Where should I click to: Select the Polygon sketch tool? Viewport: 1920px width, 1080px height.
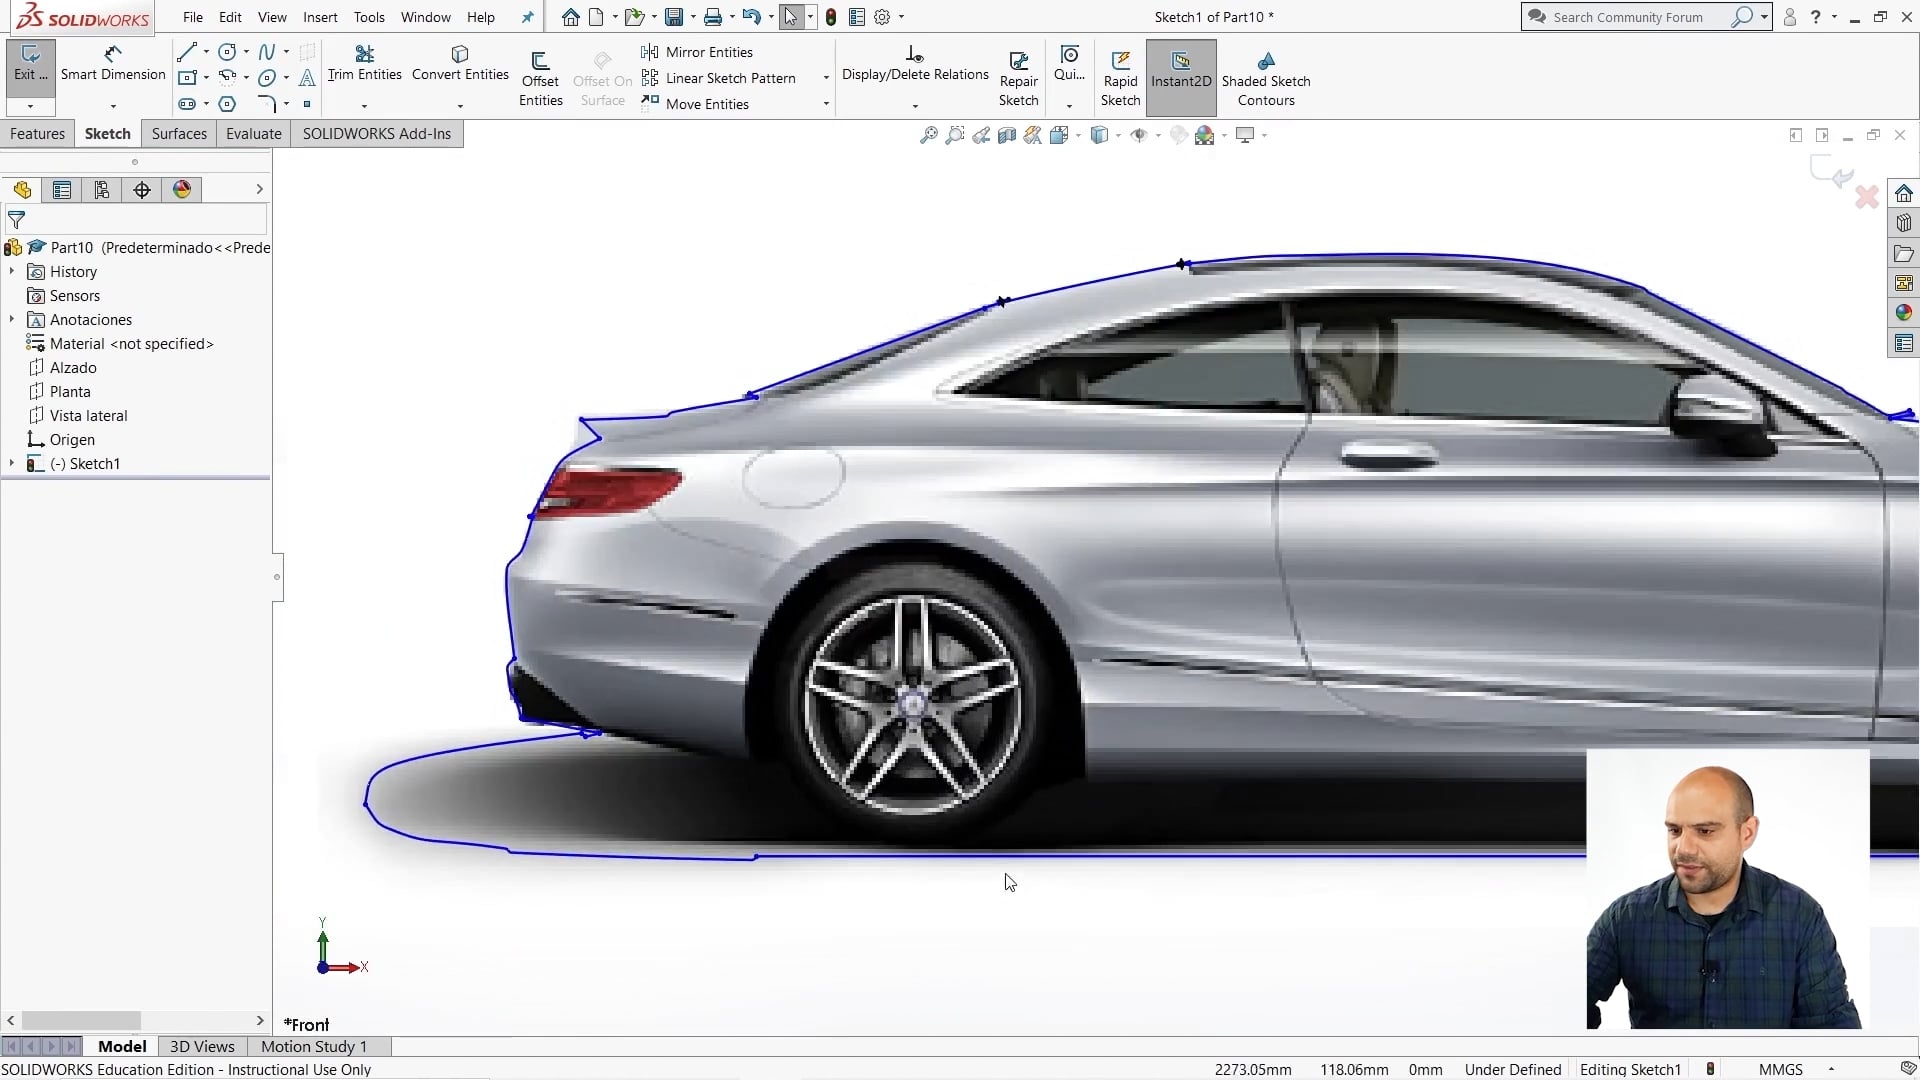tap(227, 104)
